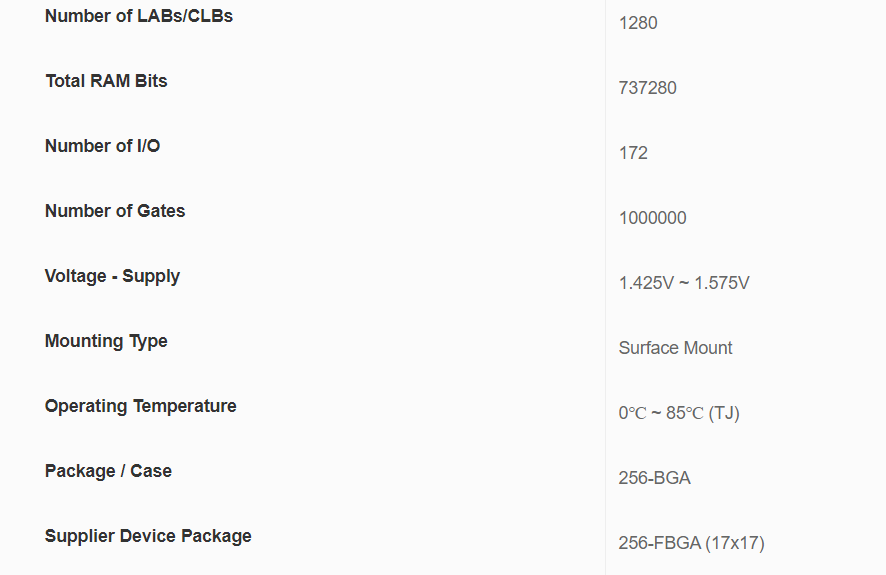Click the "Mounting Type" label
This screenshot has width=886, height=575.
106,341
